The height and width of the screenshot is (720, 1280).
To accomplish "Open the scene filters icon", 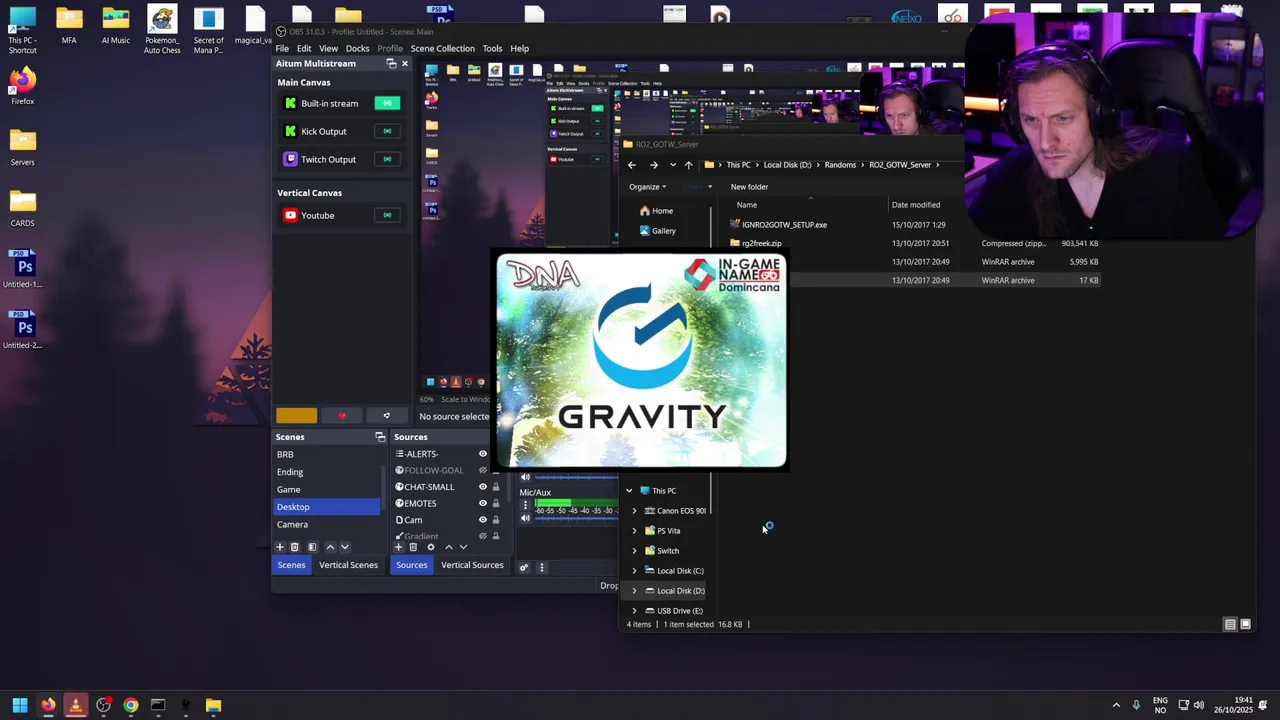I will [x=312, y=547].
